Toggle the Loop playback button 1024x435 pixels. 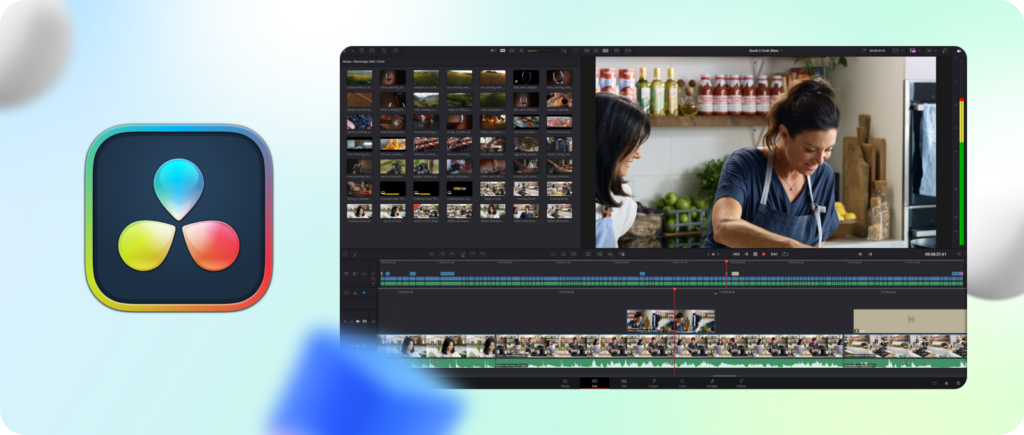[785, 254]
